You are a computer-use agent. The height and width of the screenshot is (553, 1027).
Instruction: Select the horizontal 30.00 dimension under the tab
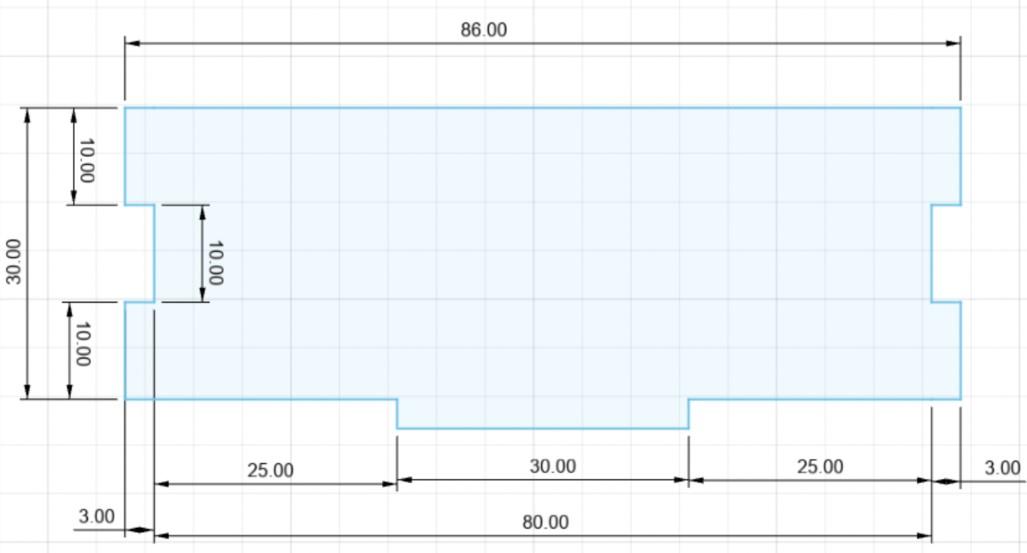pos(552,467)
